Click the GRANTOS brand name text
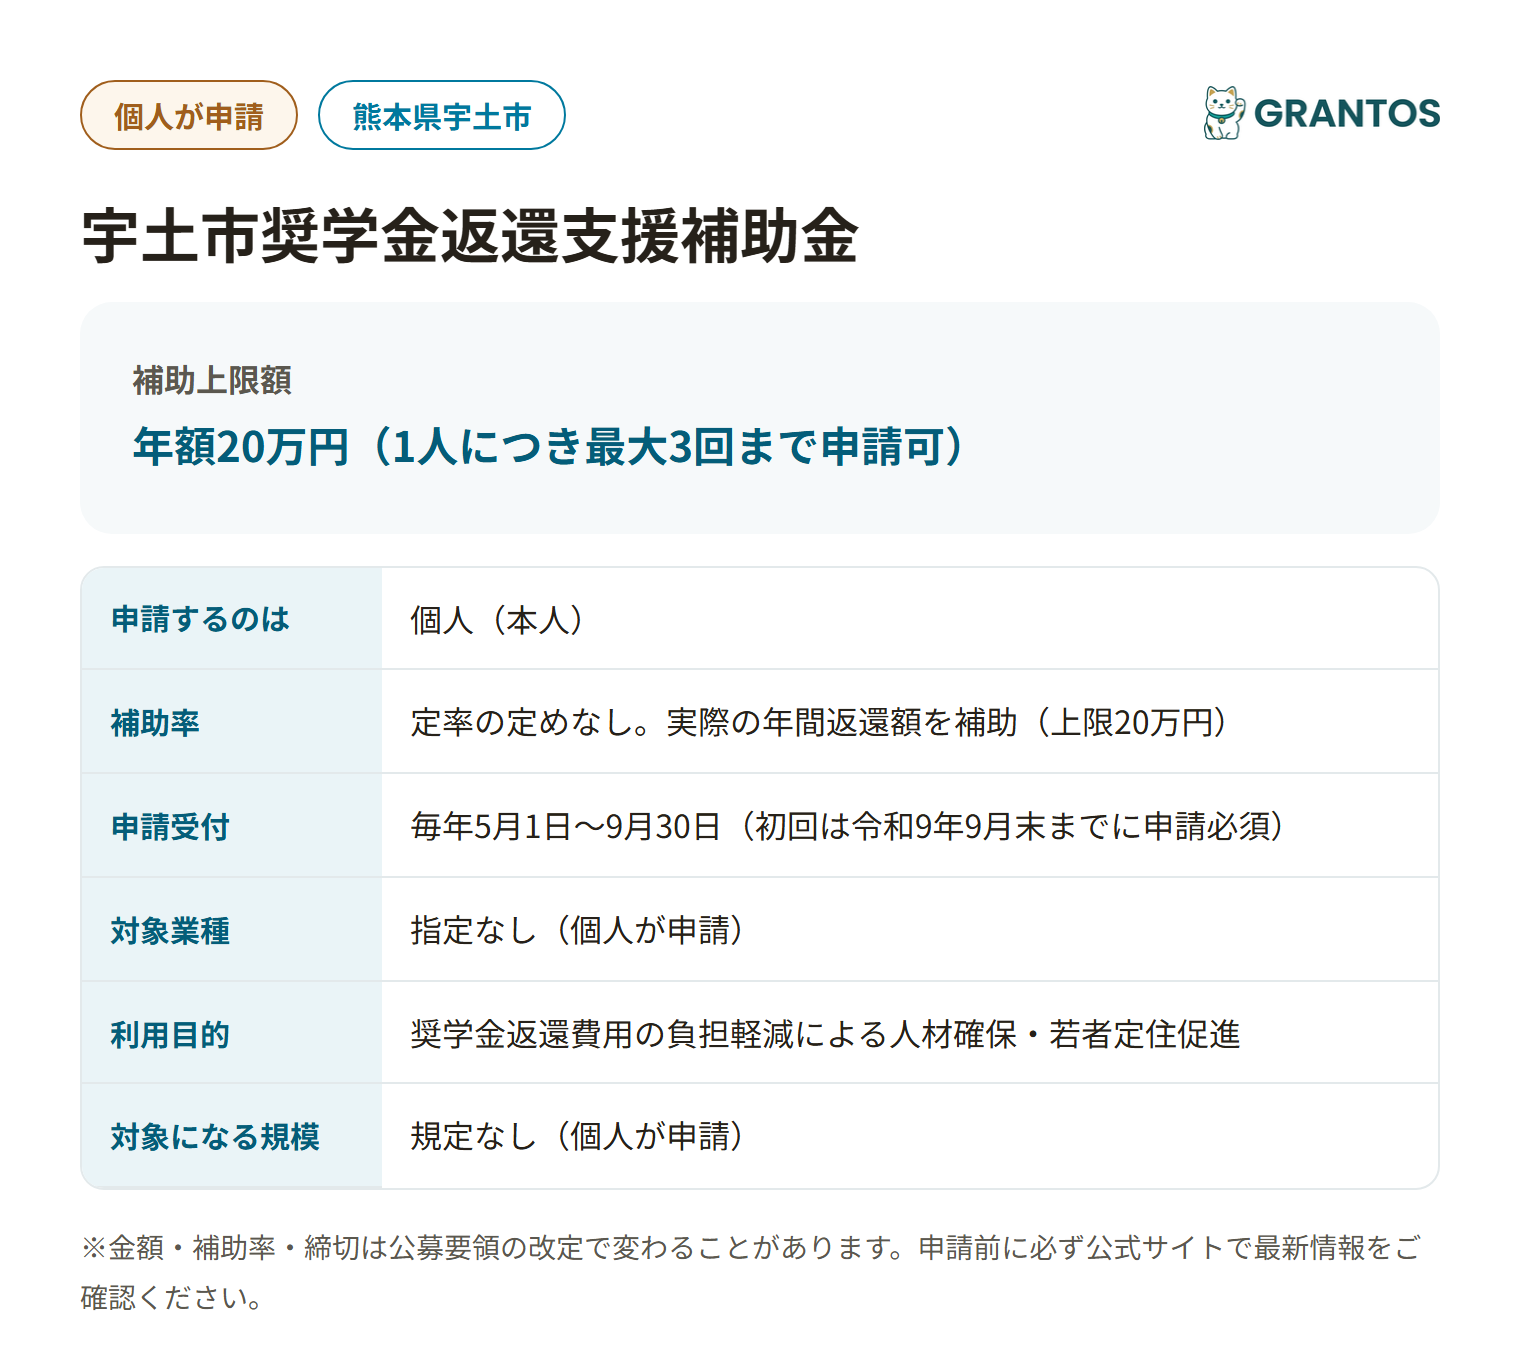The width and height of the screenshot is (1520, 1348). [x=1347, y=114]
